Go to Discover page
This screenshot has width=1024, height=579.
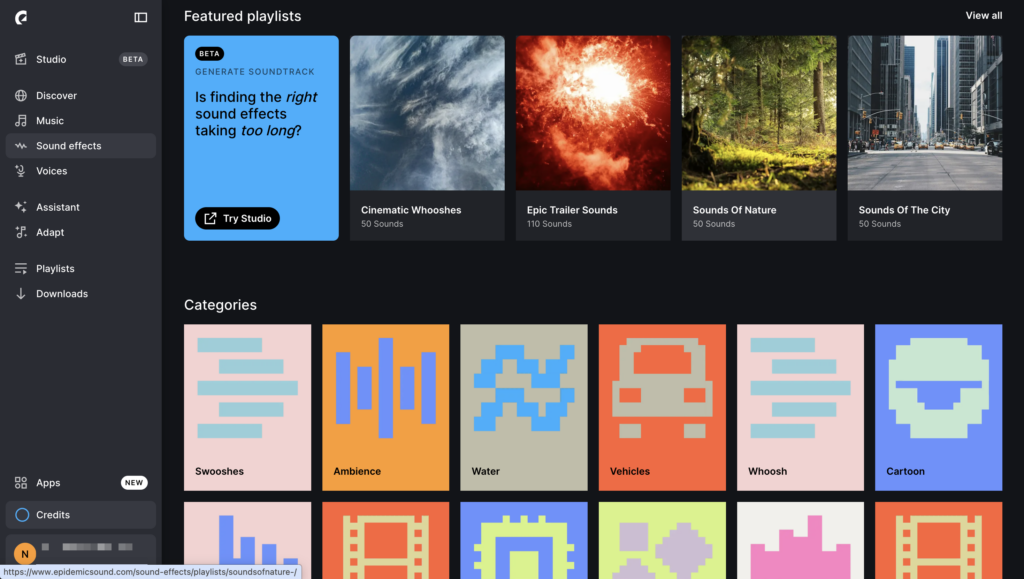[x=81, y=95]
